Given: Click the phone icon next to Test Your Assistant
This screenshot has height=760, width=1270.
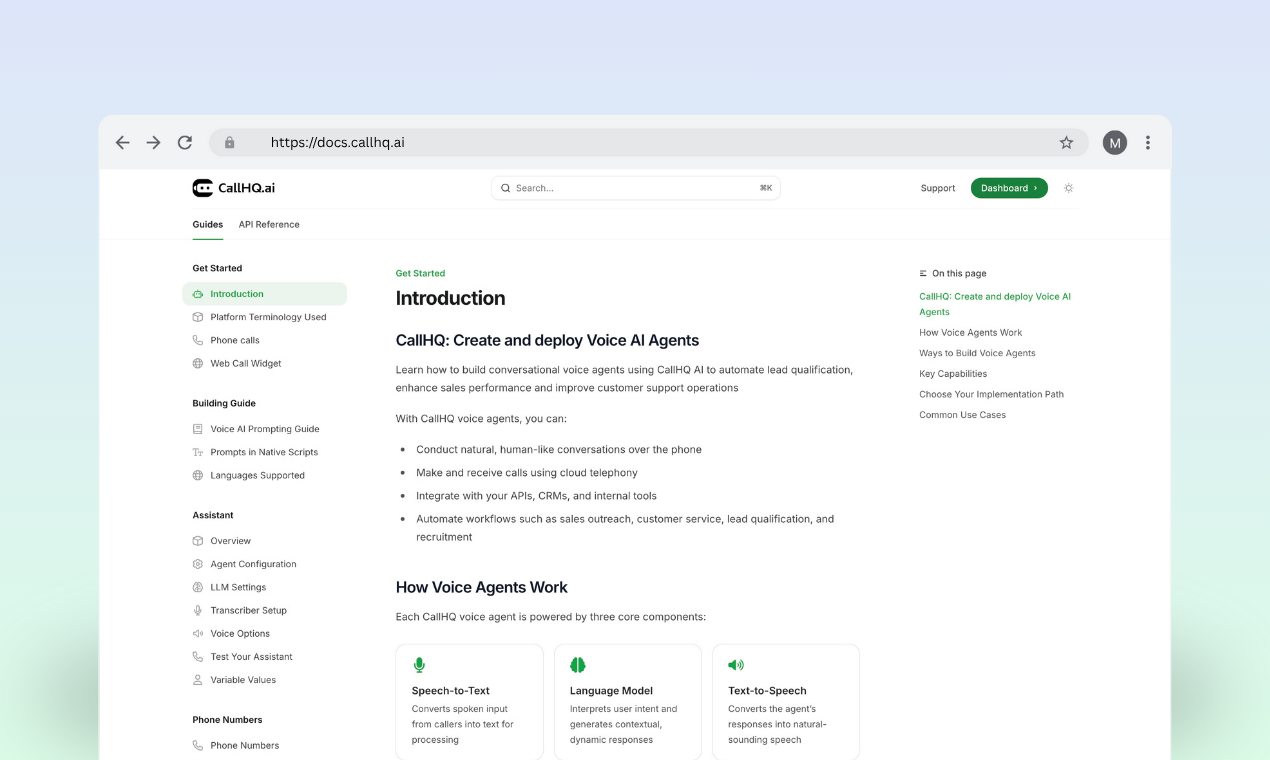Looking at the screenshot, I should (x=198, y=657).
